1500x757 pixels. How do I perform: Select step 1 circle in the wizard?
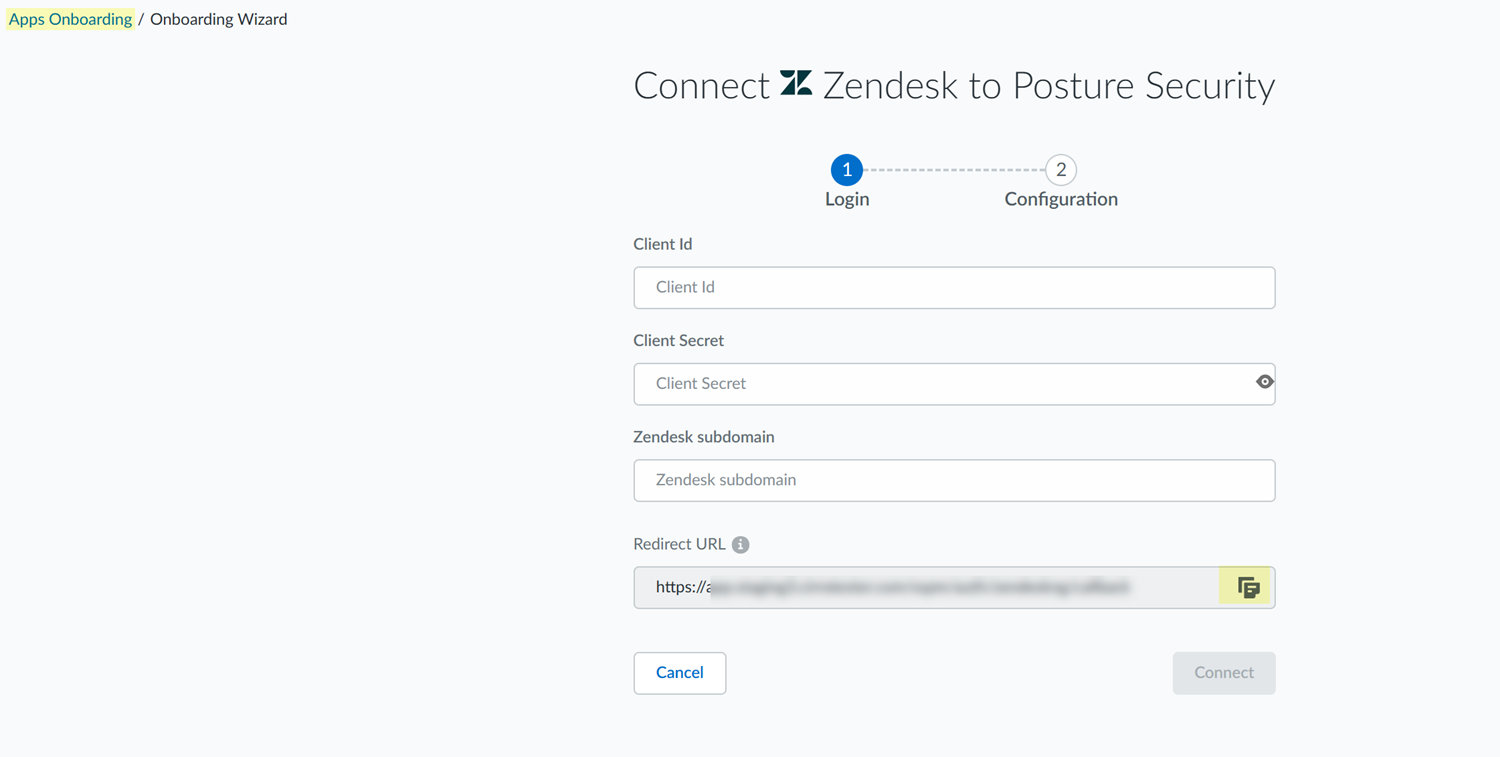point(847,170)
